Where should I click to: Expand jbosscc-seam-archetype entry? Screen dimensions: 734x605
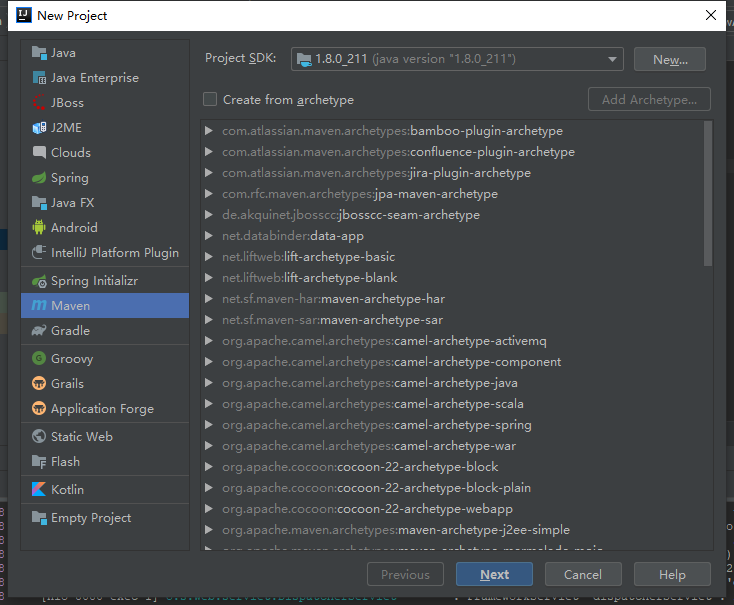pyautogui.click(x=209, y=215)
